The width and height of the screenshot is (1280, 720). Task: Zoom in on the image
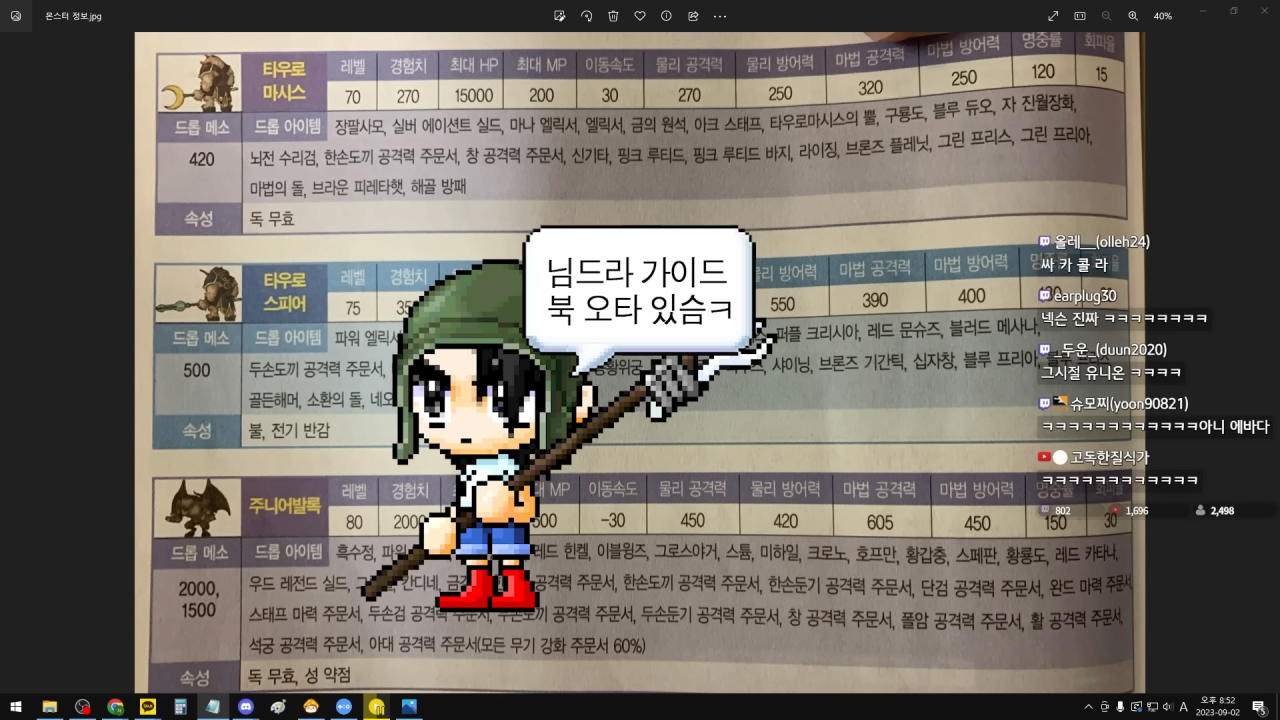(x=1133, y=16)
